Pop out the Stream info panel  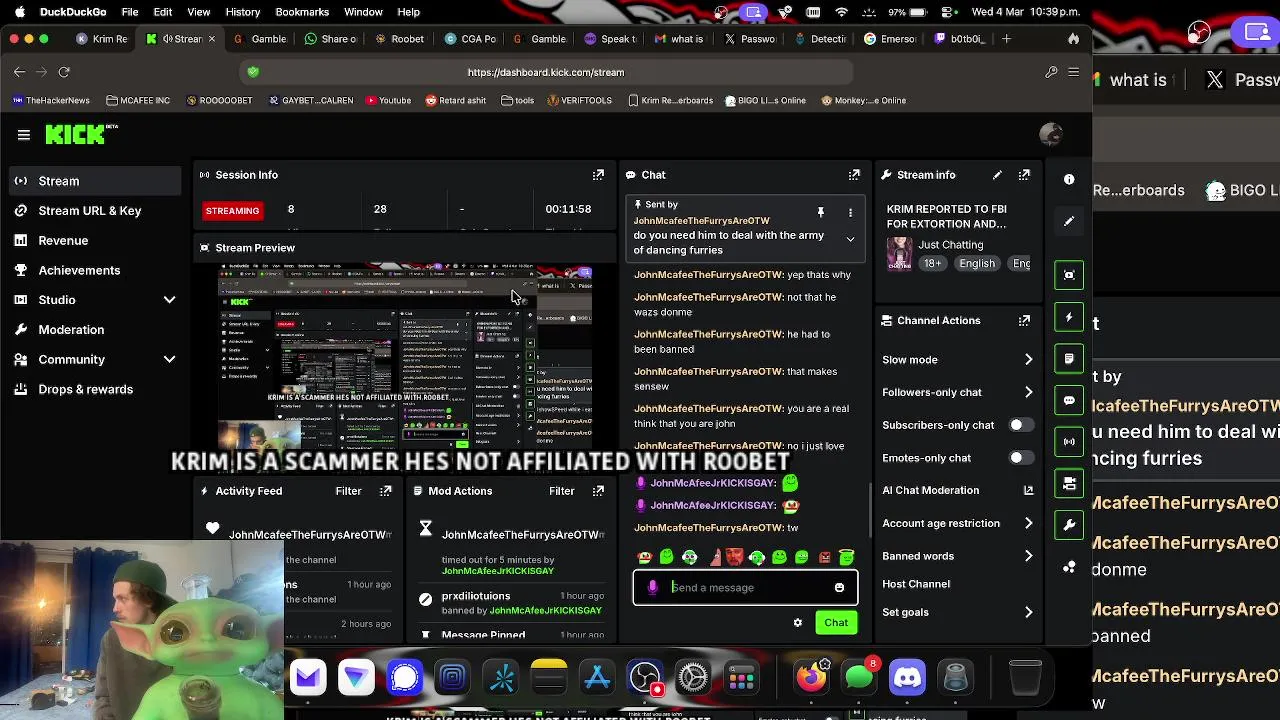click(1024, 174)
